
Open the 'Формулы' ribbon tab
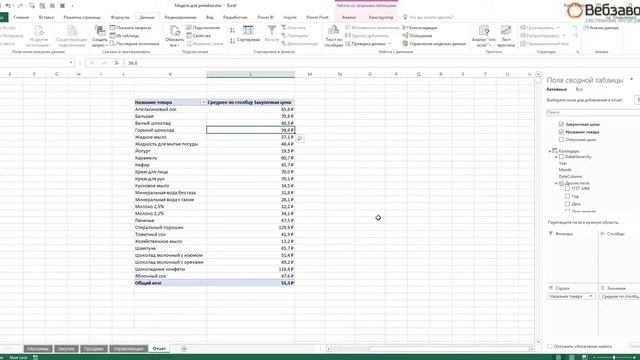click(120, 17)
